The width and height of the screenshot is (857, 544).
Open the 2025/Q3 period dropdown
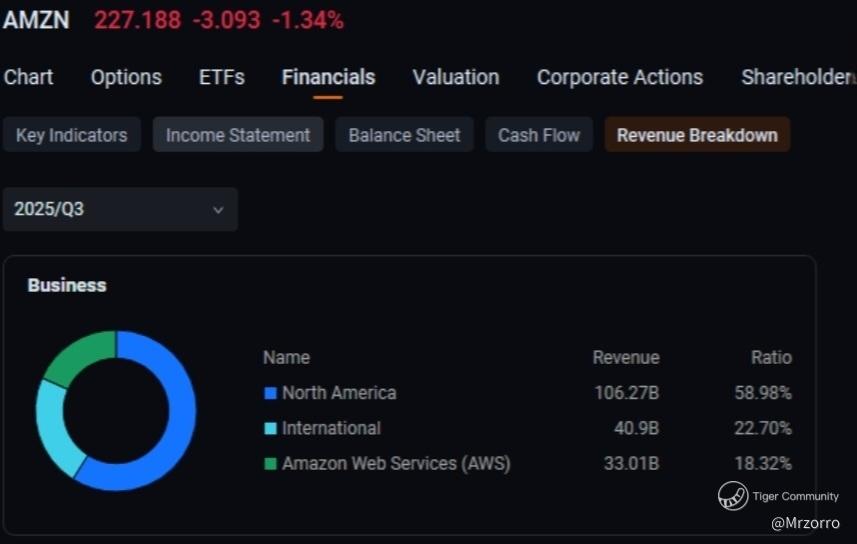[120, 209]
